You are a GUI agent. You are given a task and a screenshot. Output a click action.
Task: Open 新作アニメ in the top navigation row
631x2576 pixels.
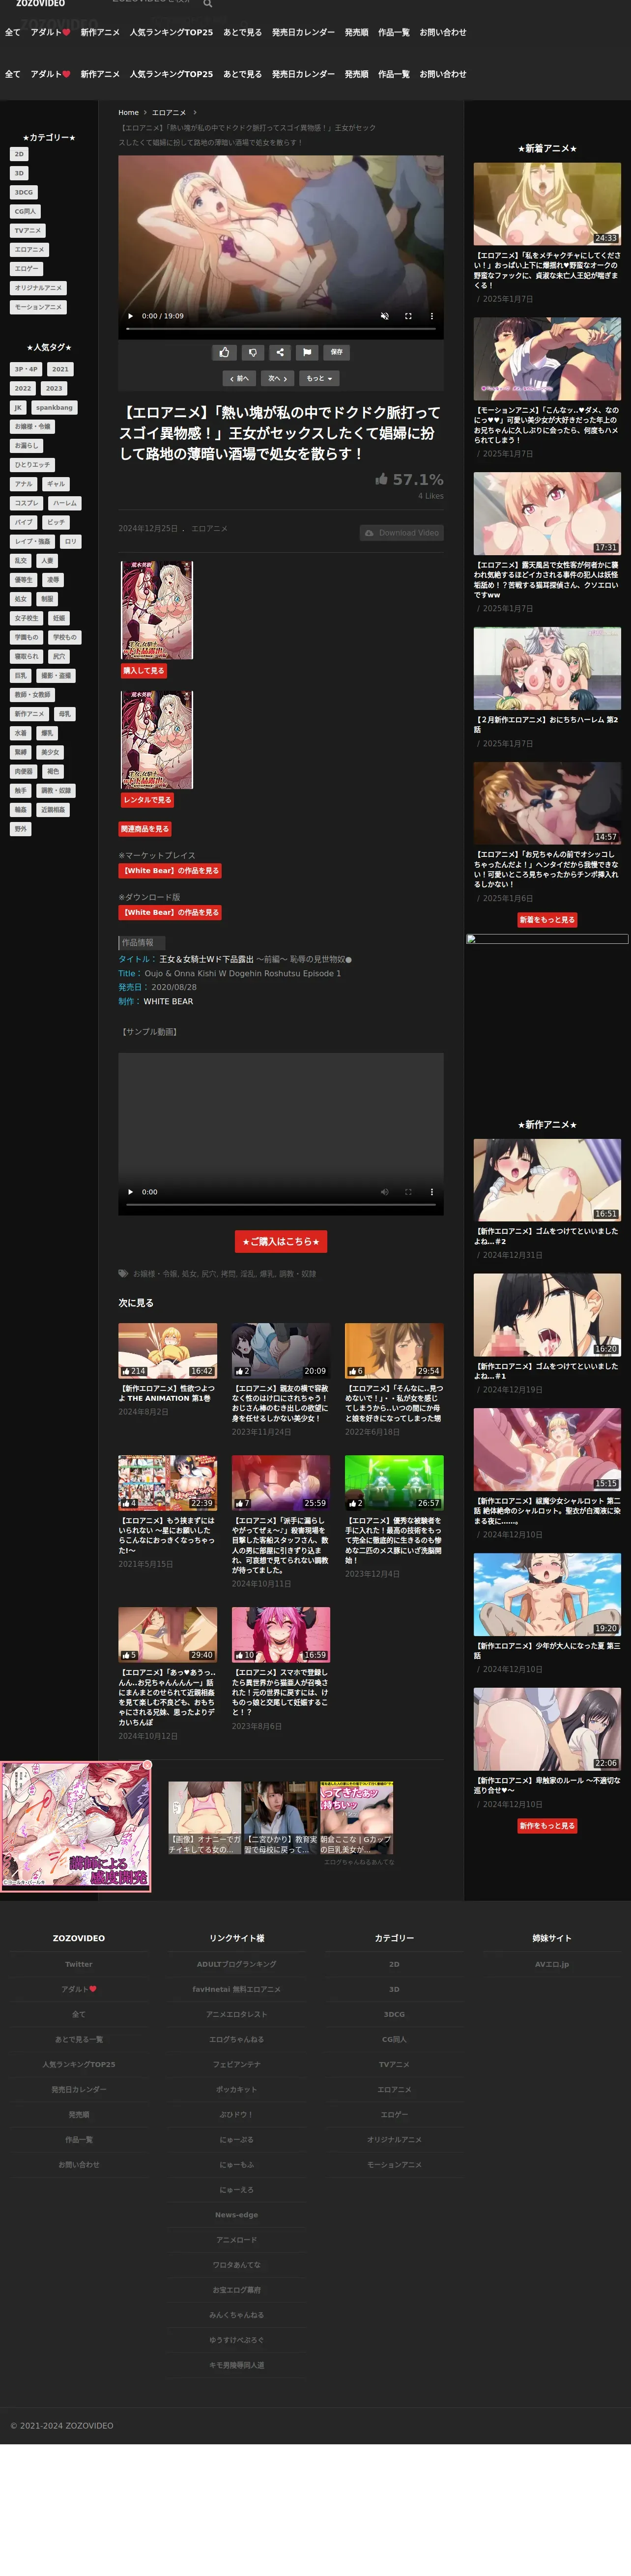(x=100, y=33)
